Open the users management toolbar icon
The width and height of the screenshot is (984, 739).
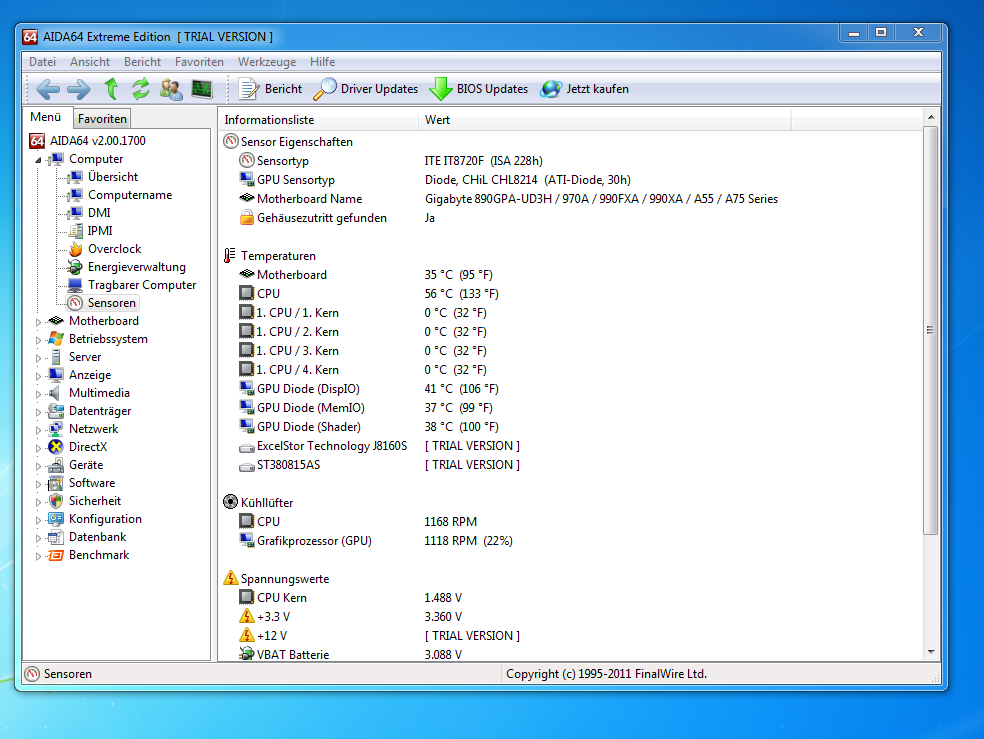tap(171, 89)
